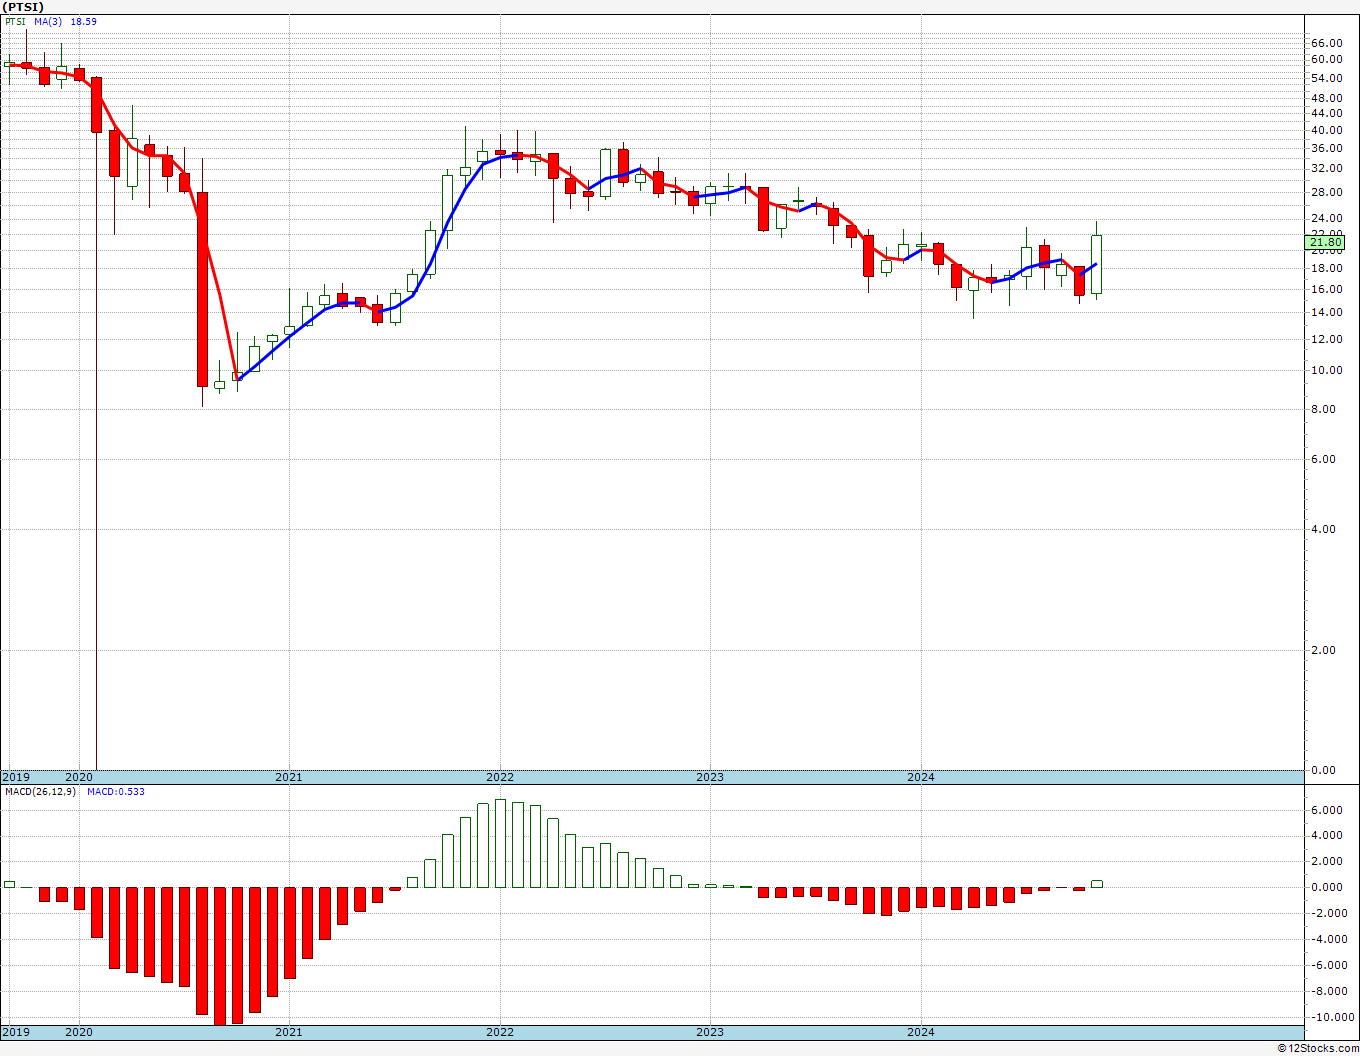Click the 18.59 moving average value
Image resolution: width=1360 pixels, height=1056 pixels.
(83, 21)
